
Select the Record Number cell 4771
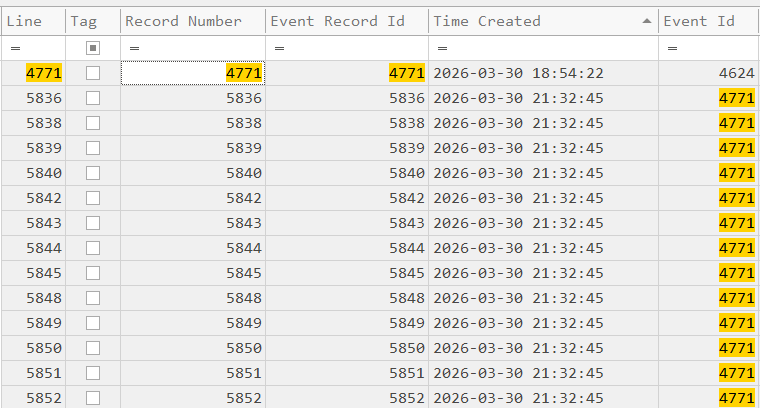pos(193,73)
